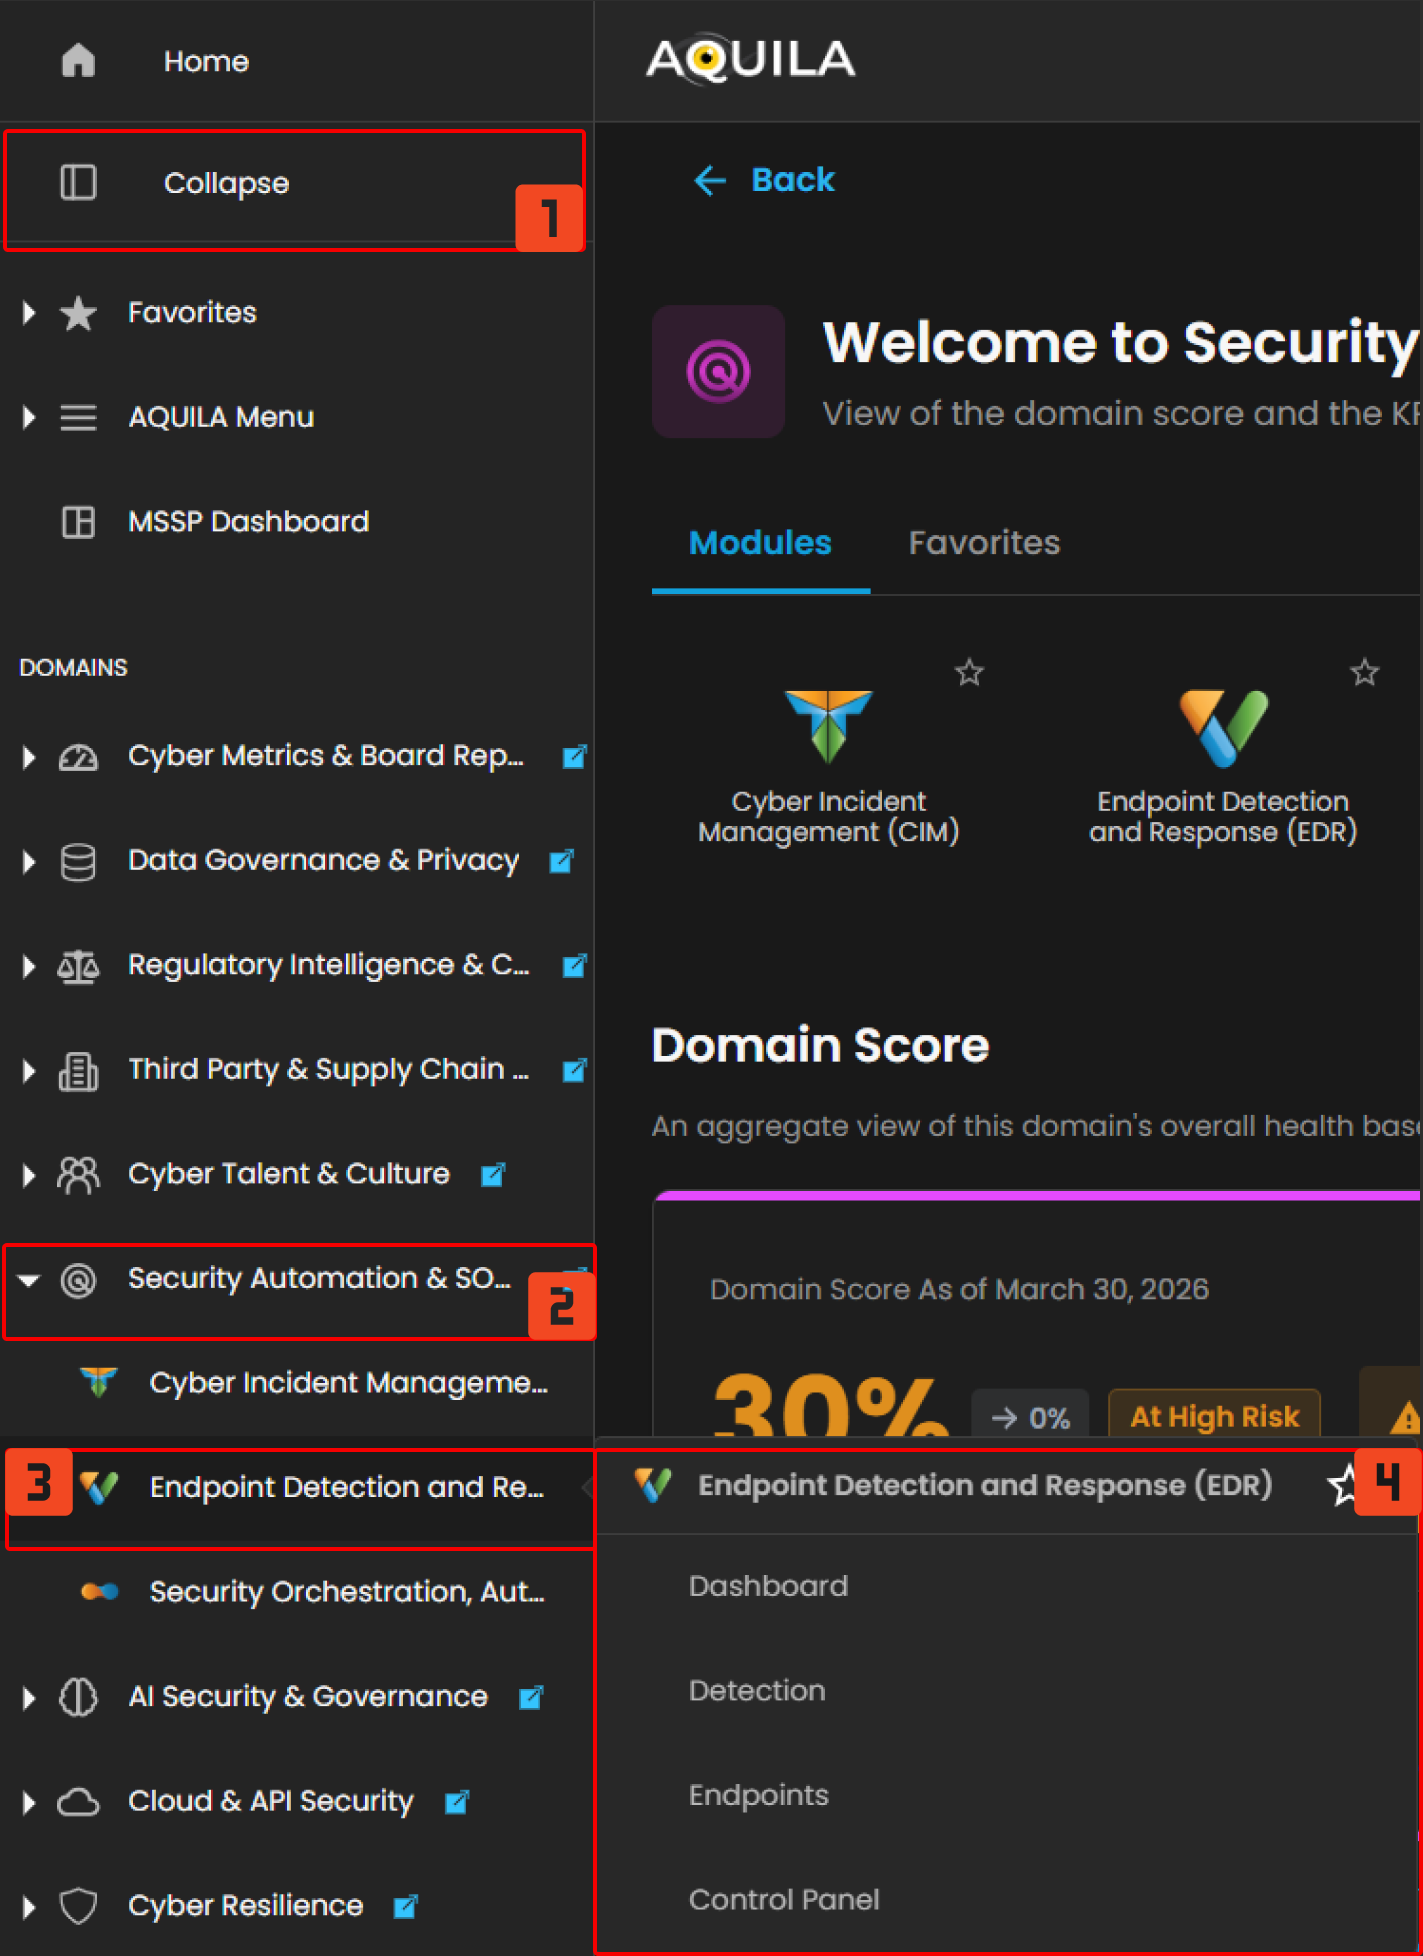Open Dashboard in the EDR flyout menu
This screenshot has width=1423, height=1956.
768,1587
